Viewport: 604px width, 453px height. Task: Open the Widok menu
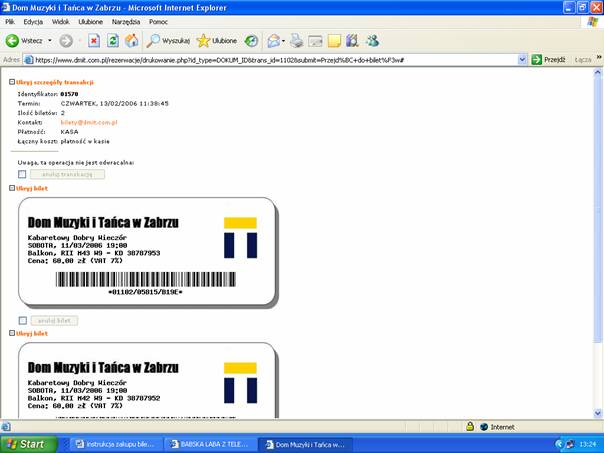[60, 21]
